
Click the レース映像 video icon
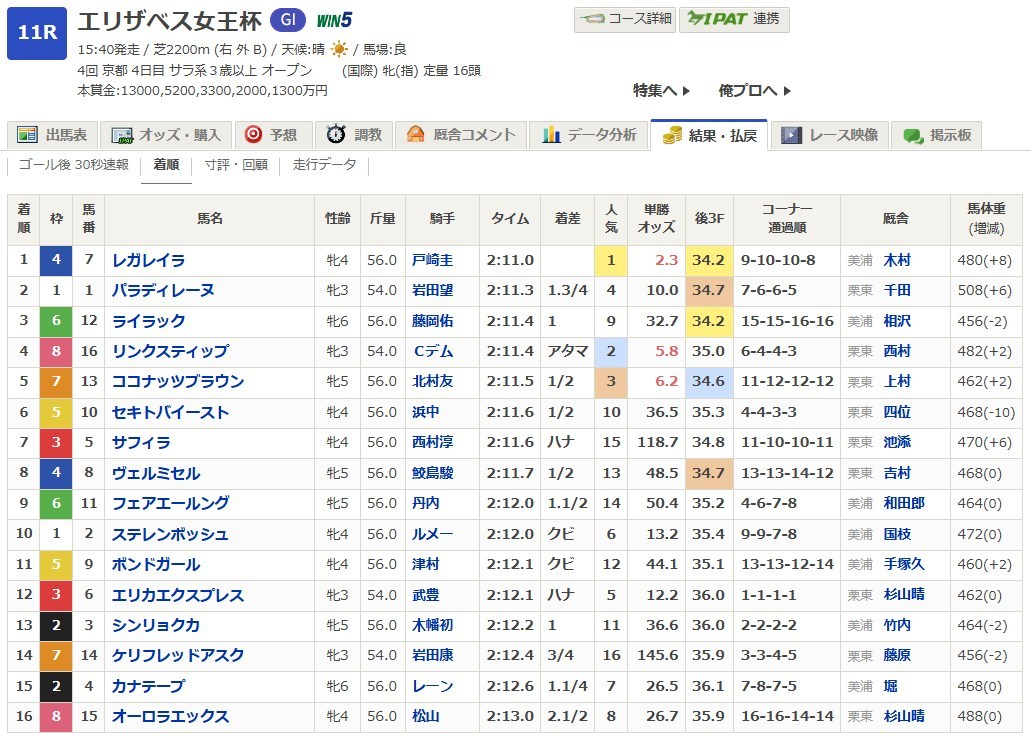pyautogui.click(x=792, y=135)
